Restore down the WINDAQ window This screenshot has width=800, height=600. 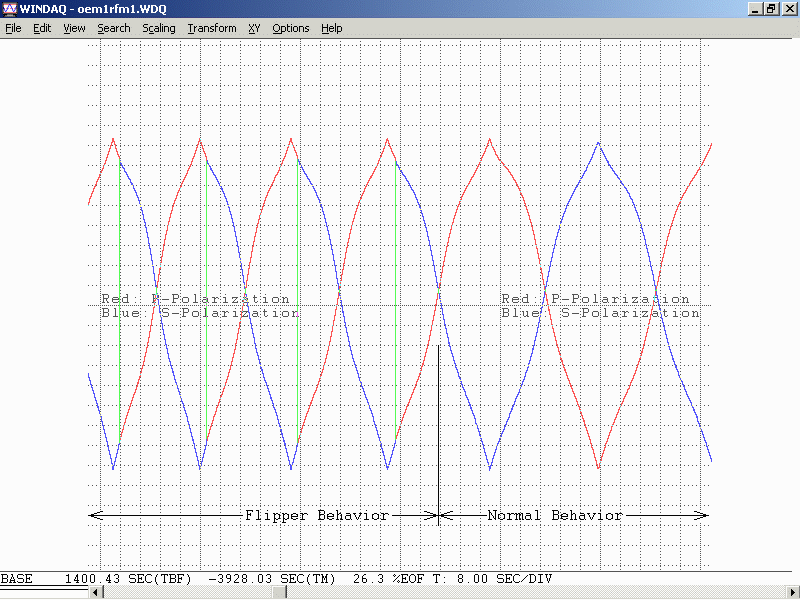(x=771, y=9)
